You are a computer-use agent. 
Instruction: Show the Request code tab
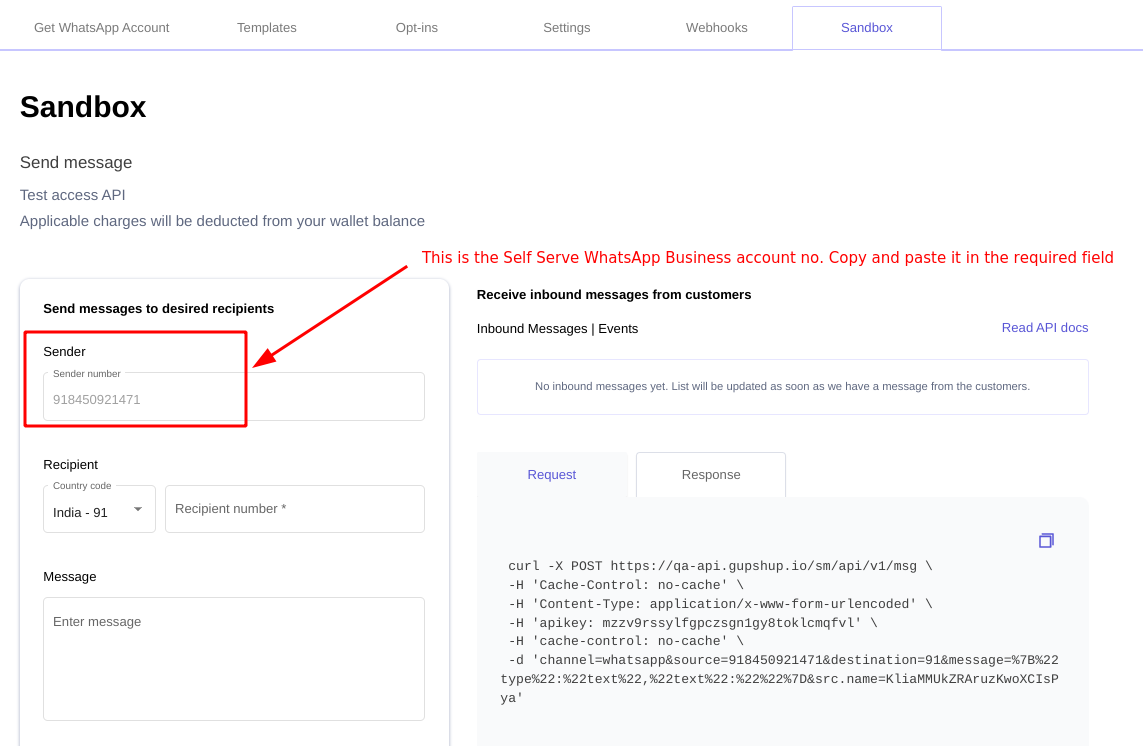point(552,475)
